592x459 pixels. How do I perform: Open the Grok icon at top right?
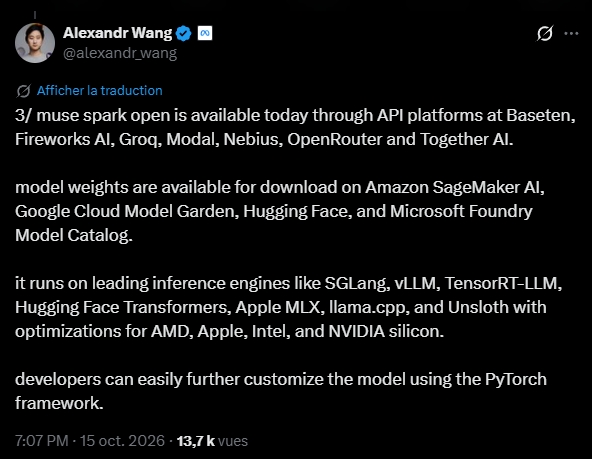point(545,34)
